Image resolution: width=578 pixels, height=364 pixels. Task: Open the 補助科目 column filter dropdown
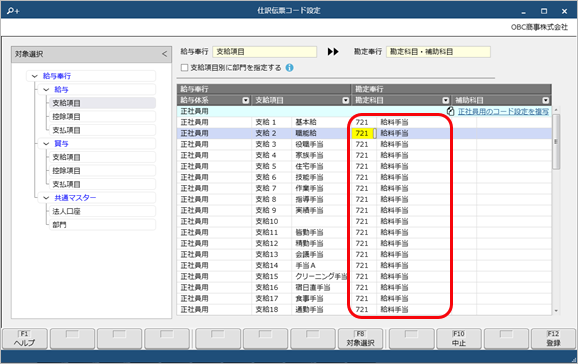(546, 100)
